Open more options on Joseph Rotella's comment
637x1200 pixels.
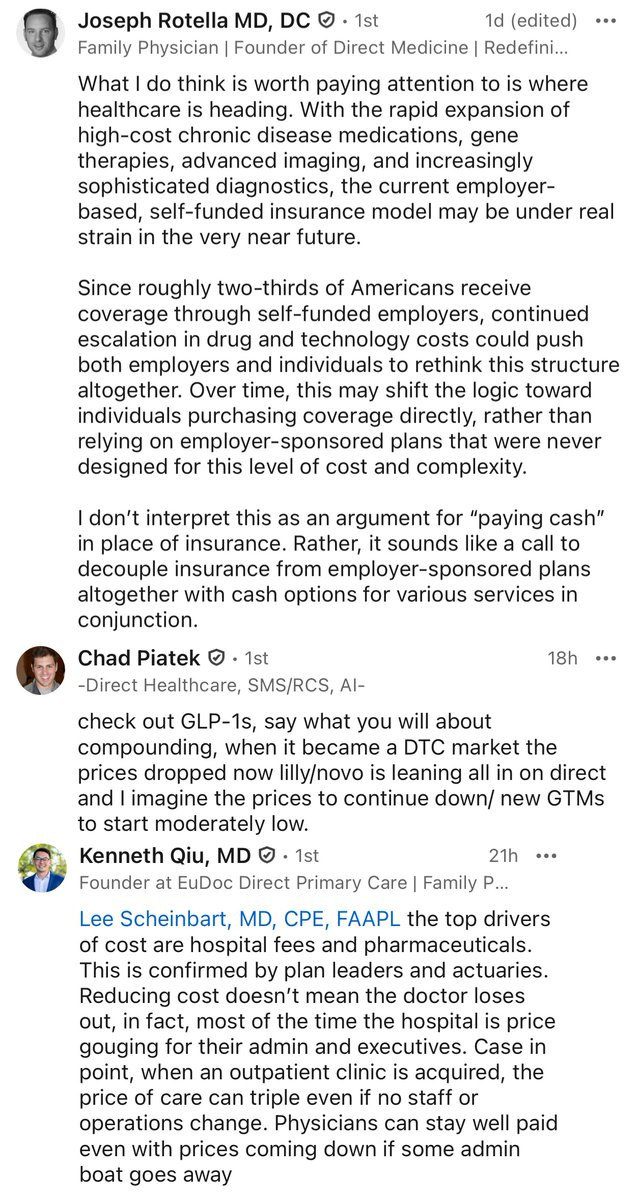click(606, 20)
